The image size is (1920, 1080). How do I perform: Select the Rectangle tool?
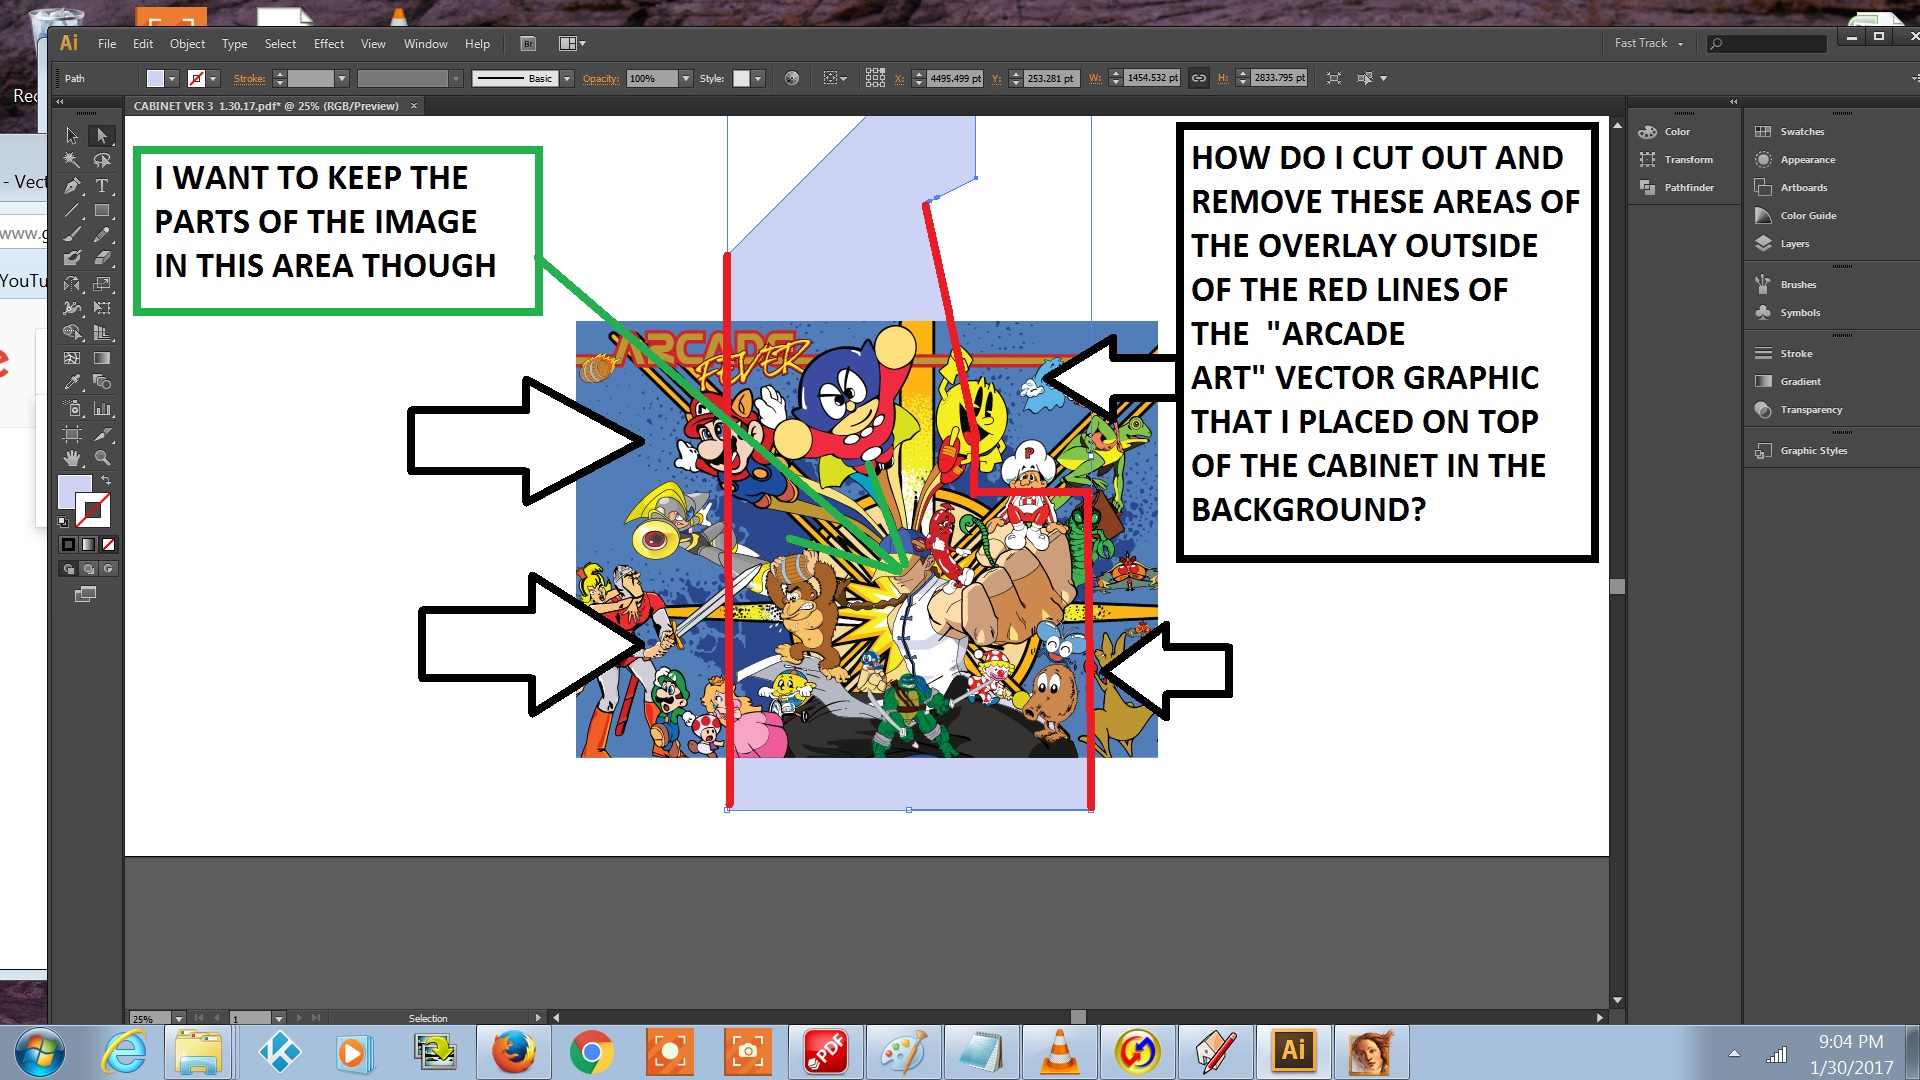click(x=101, y=210)
